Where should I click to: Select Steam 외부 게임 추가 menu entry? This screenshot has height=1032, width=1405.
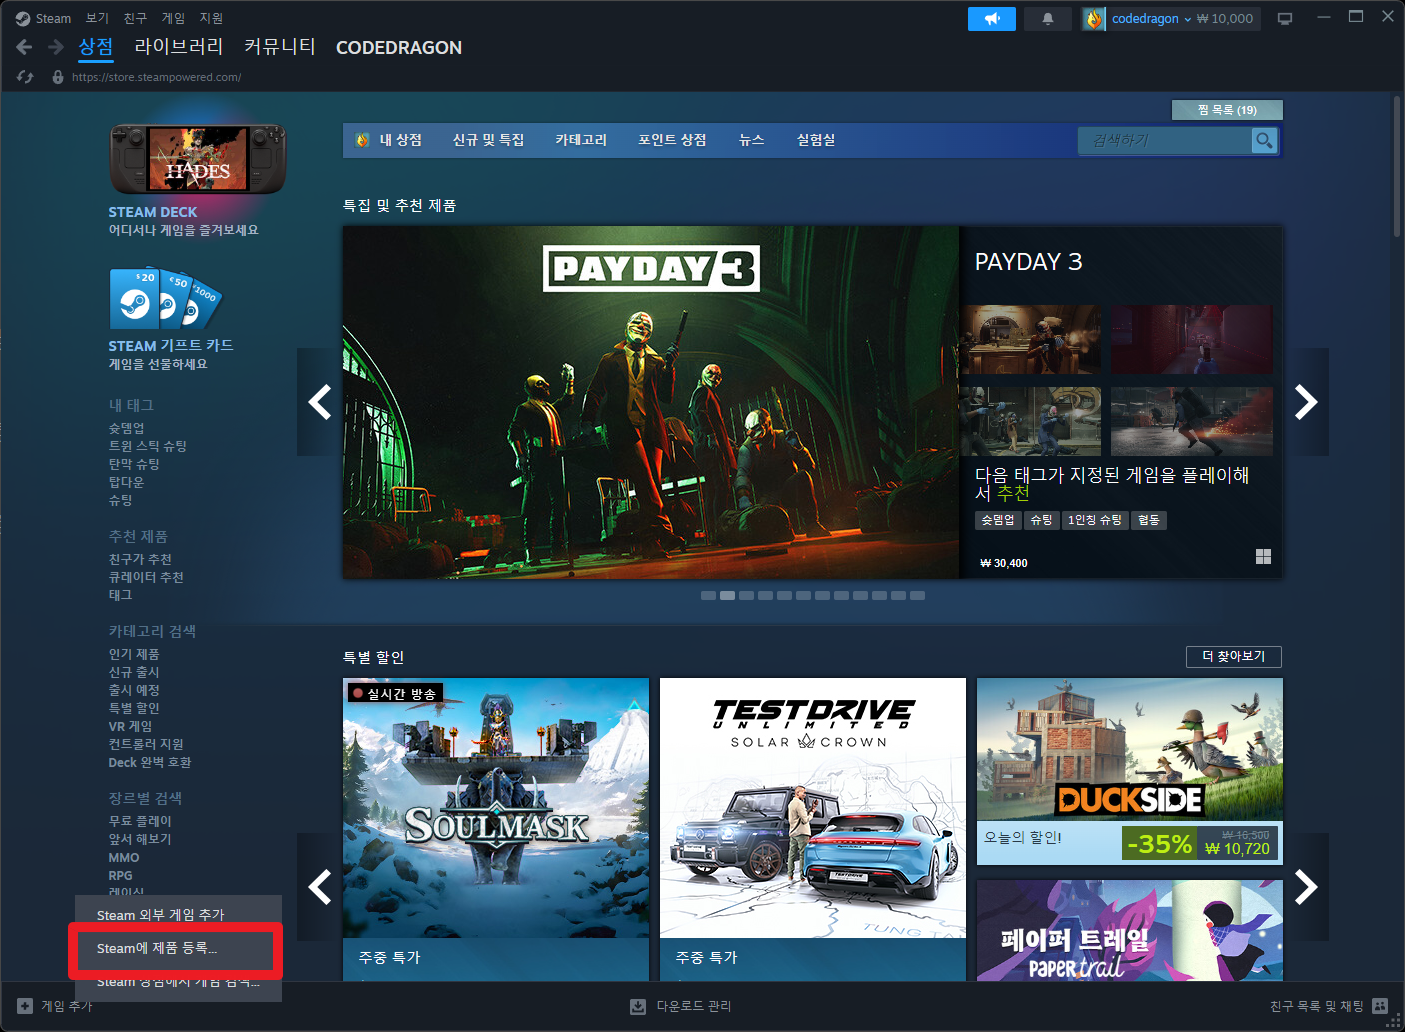click(179, 915)
